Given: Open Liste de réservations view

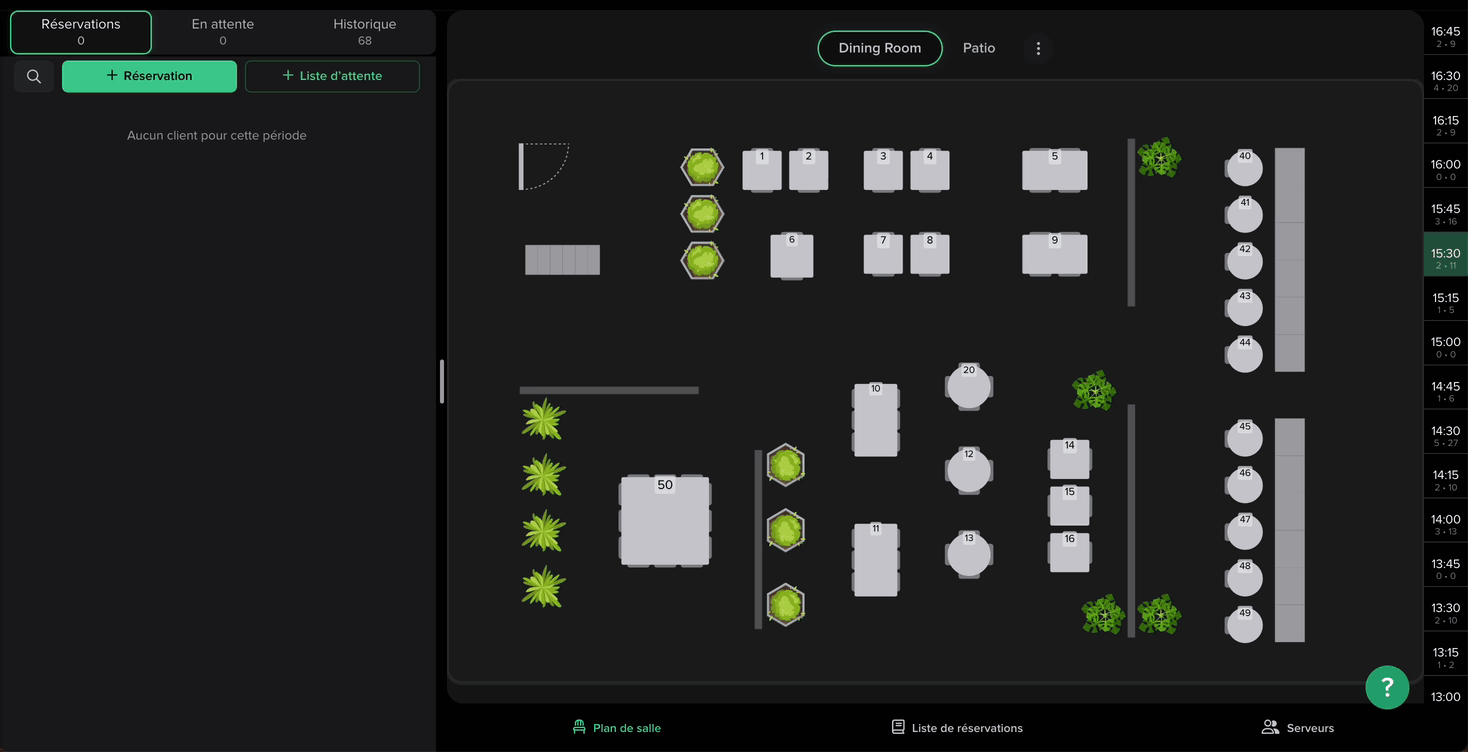Looking at the screenshot, I should (x=957, y=728).
